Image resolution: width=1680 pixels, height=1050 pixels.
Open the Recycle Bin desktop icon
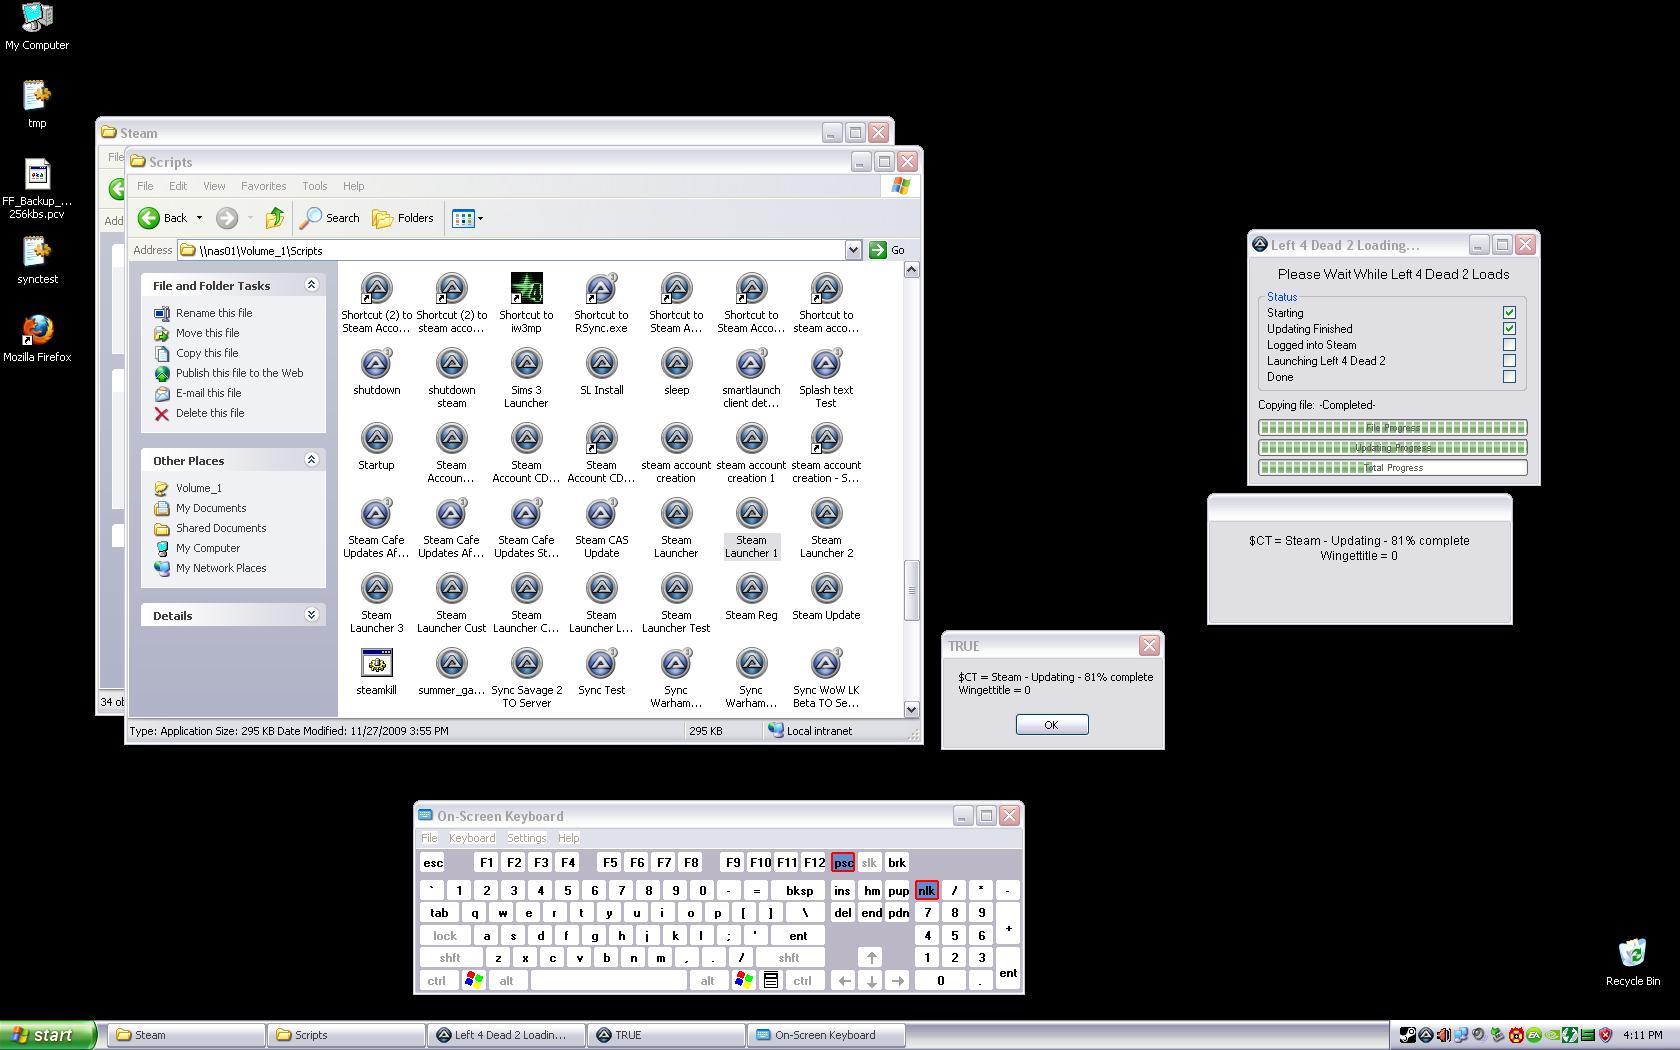pos(1632,962)
